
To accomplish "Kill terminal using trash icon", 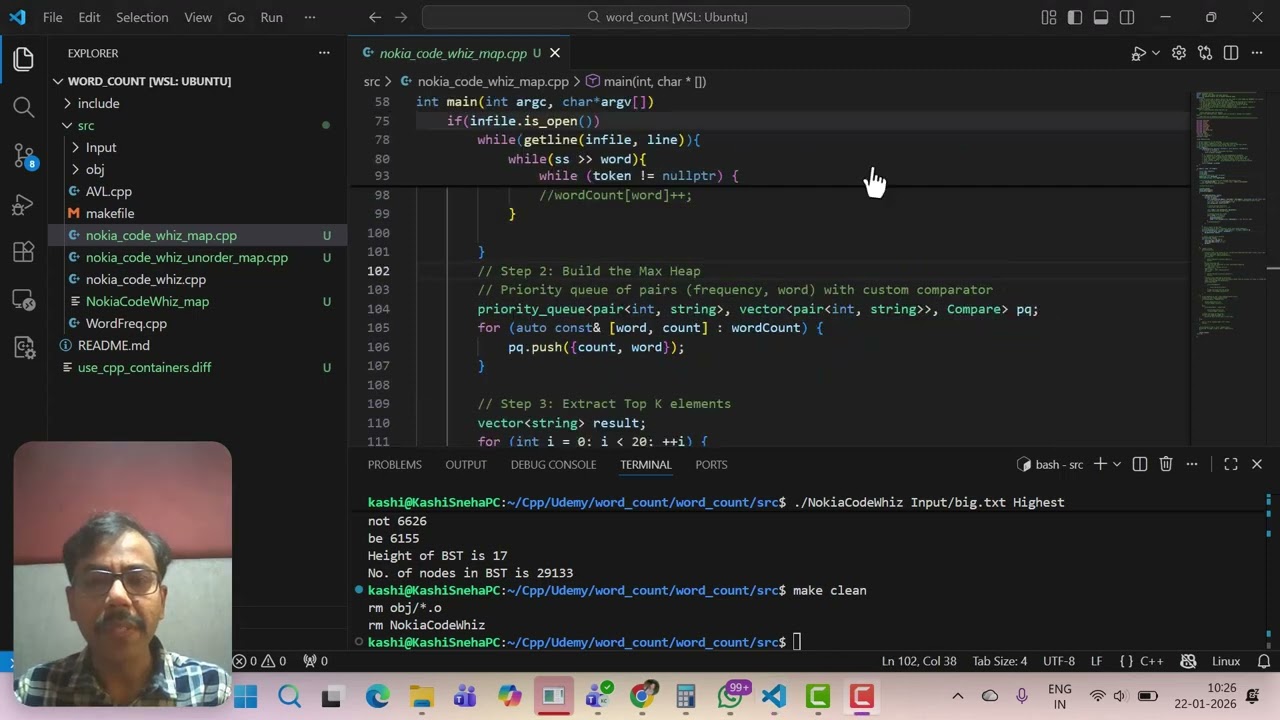I will 1166,464.
